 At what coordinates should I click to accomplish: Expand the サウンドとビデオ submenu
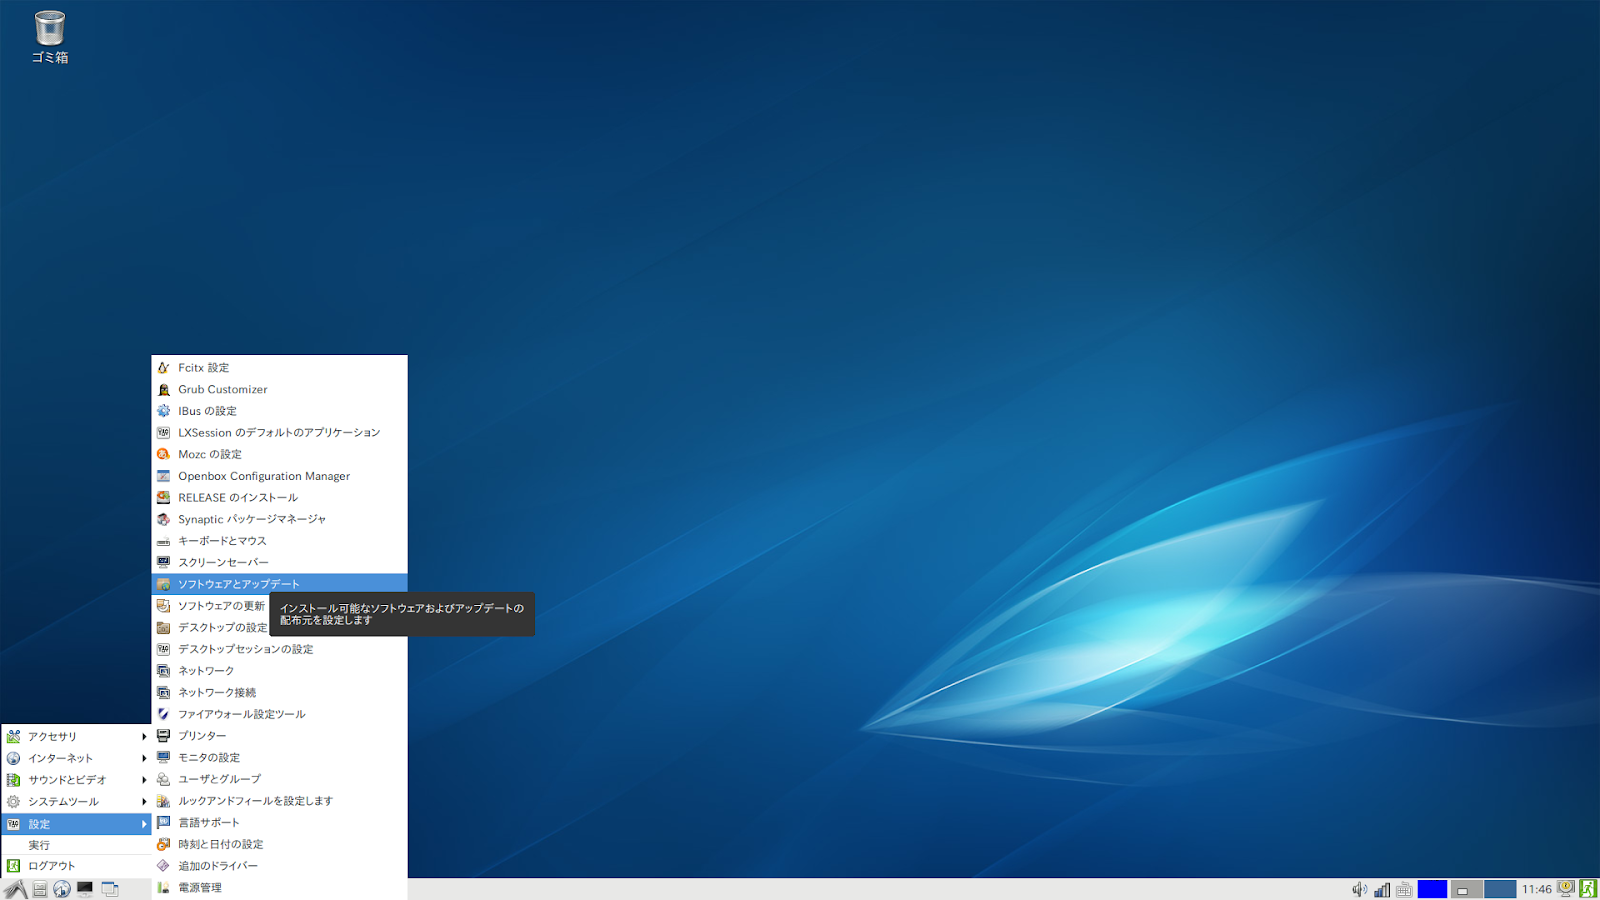pyautogui.click(x=60, y=780)
